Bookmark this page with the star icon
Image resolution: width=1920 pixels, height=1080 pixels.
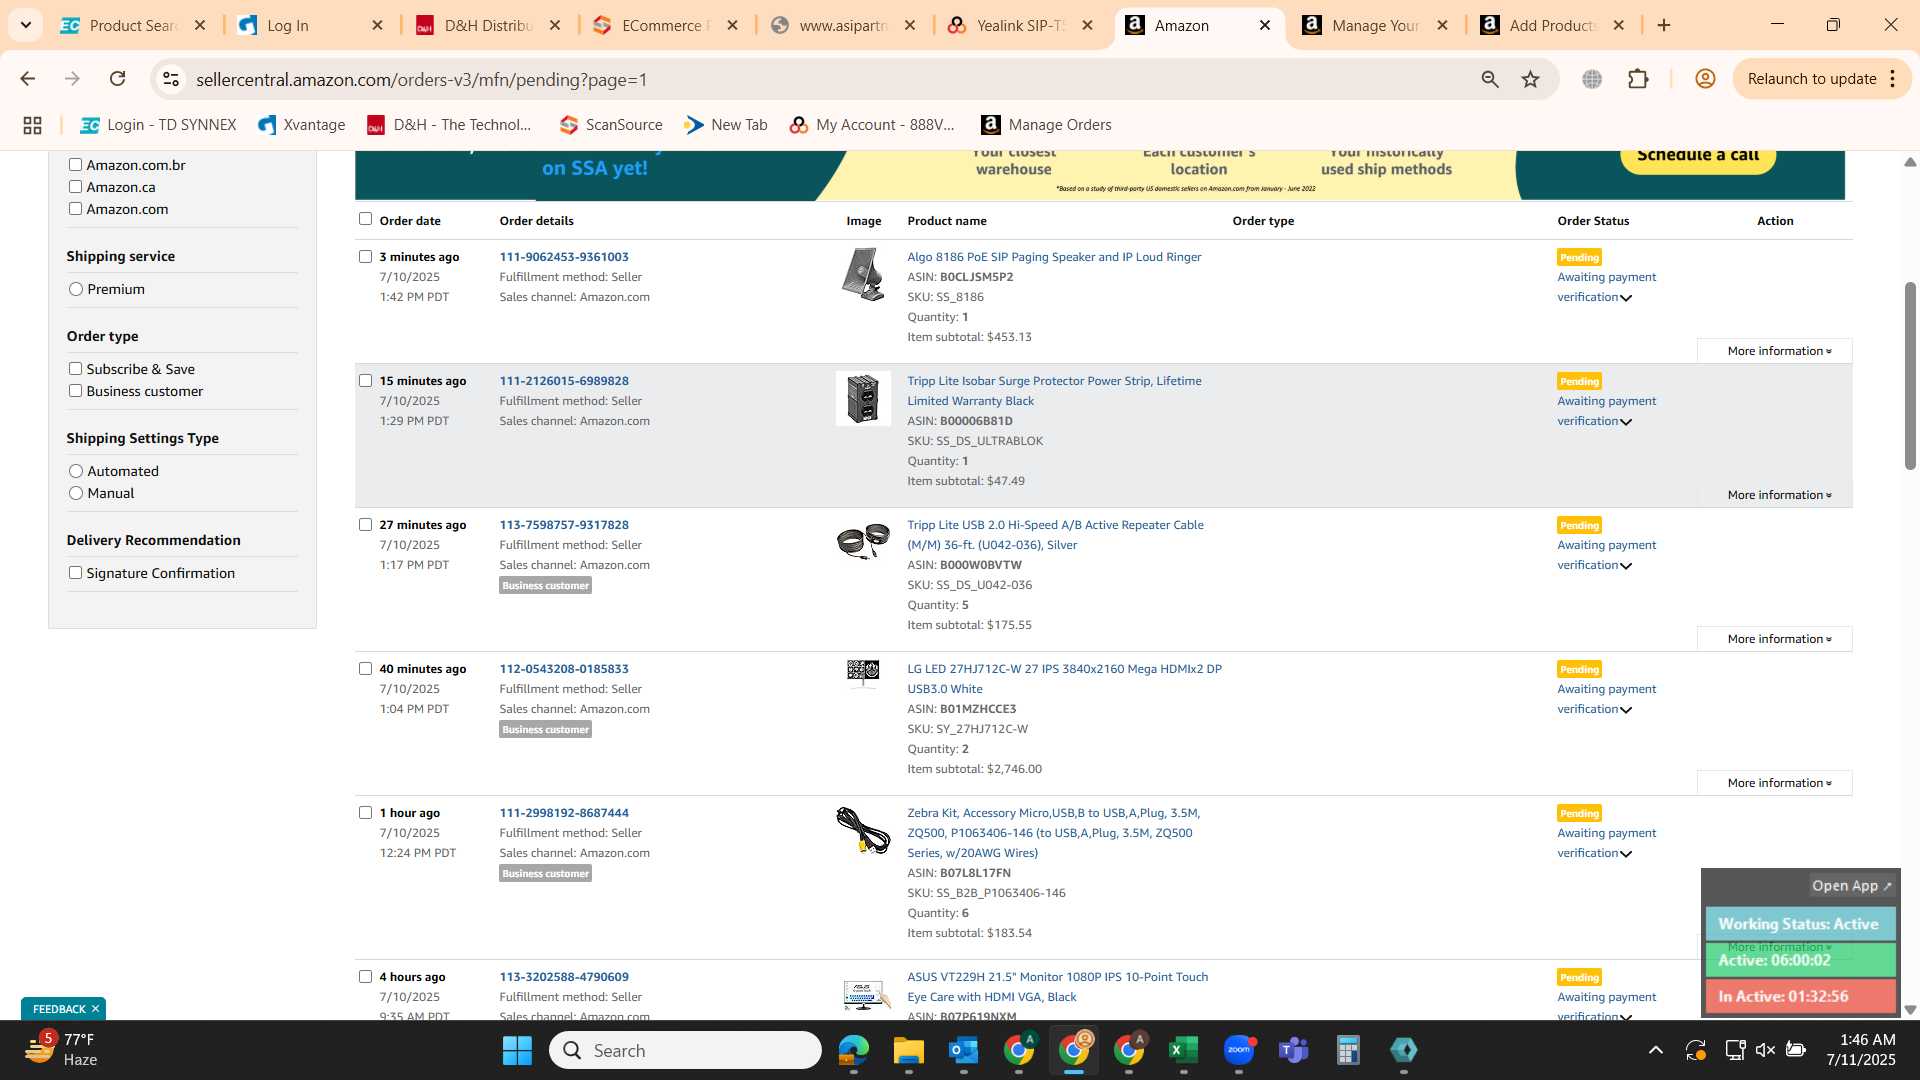1530,79
